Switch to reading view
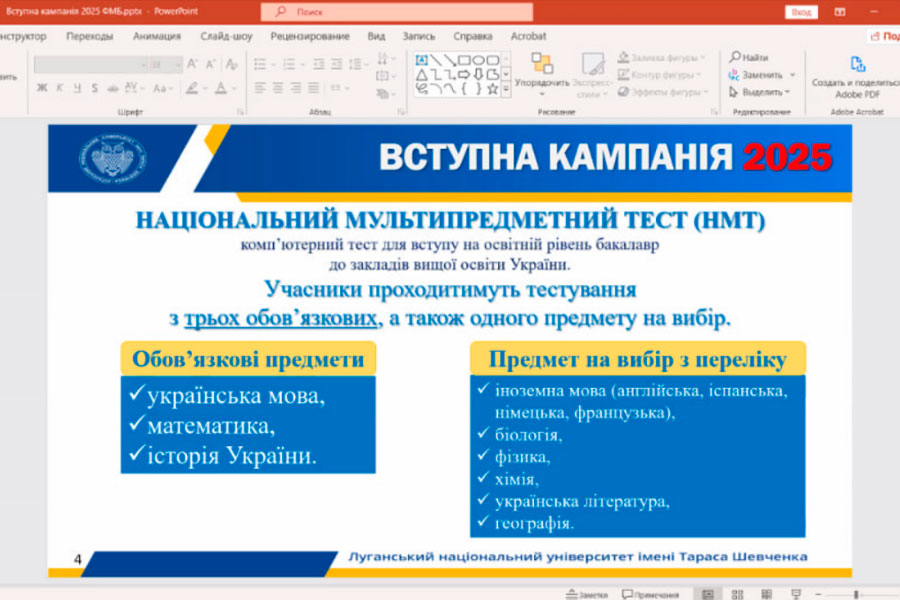 pos(766,594)
